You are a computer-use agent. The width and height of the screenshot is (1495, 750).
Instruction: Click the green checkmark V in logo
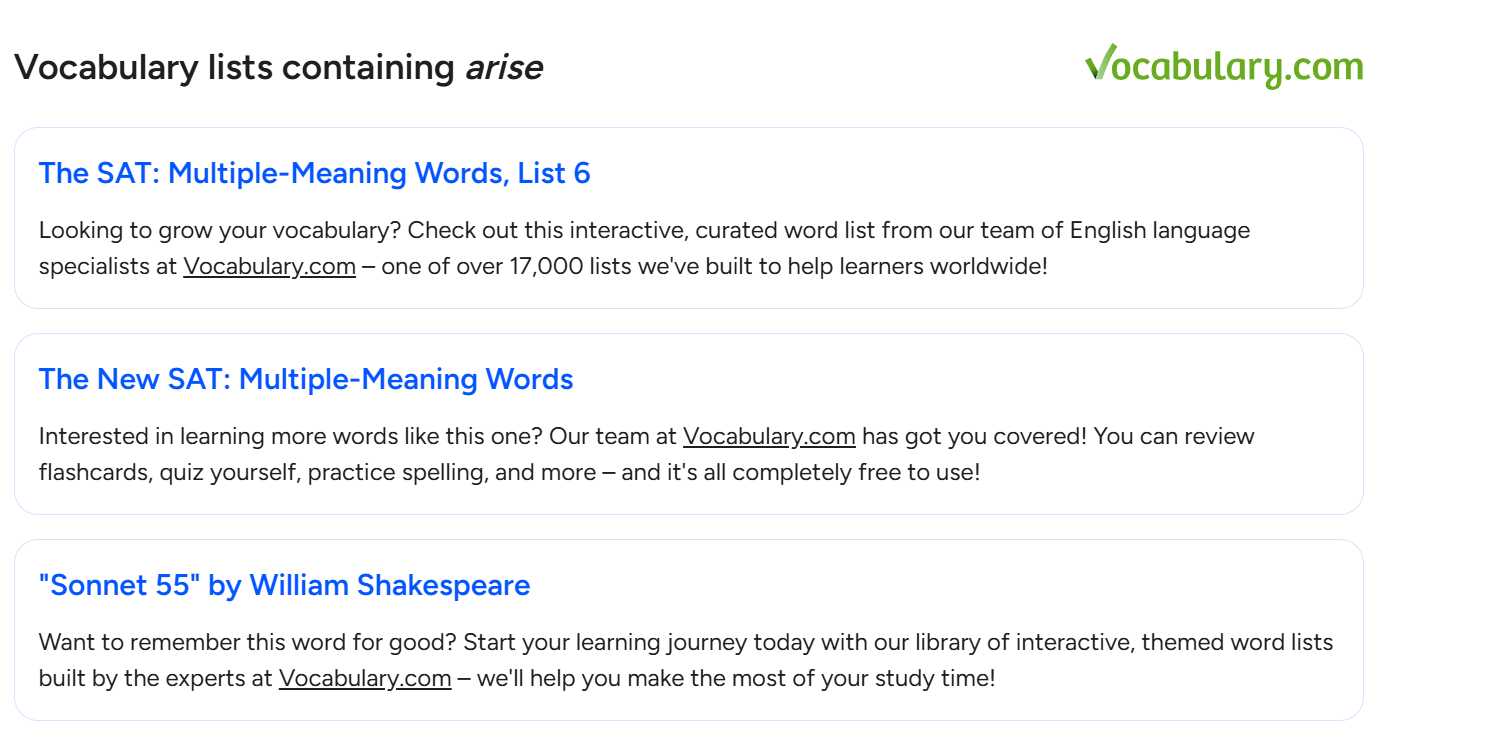1101,61
